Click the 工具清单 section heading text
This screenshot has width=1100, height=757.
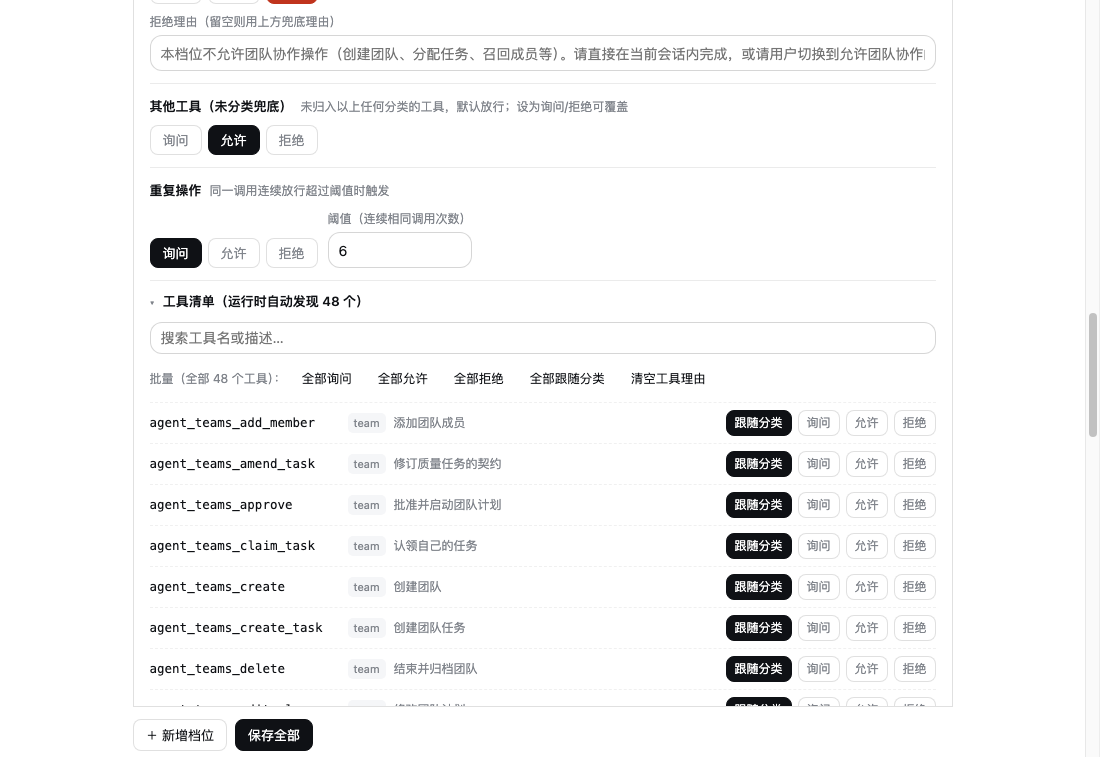pyautogui.click(x=262, y=302)
